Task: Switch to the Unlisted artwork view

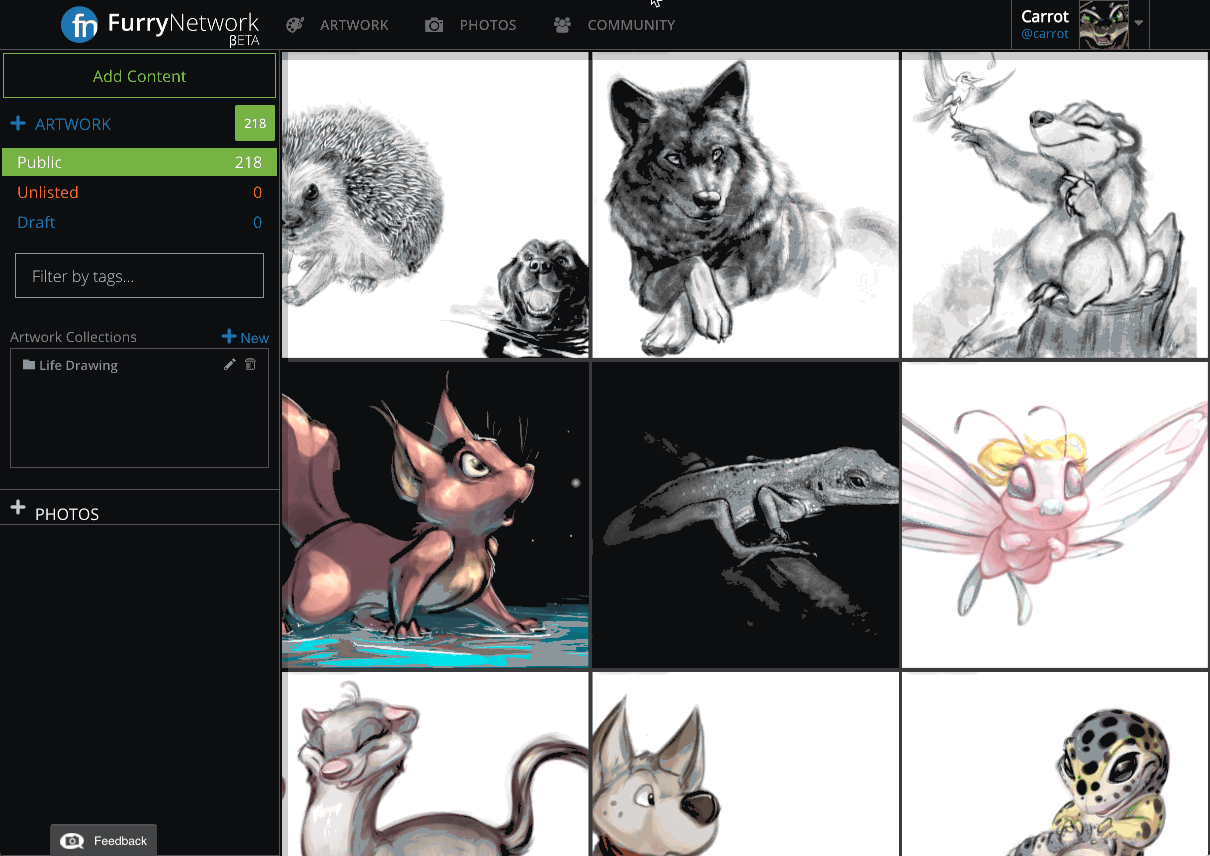Action: 48,192
